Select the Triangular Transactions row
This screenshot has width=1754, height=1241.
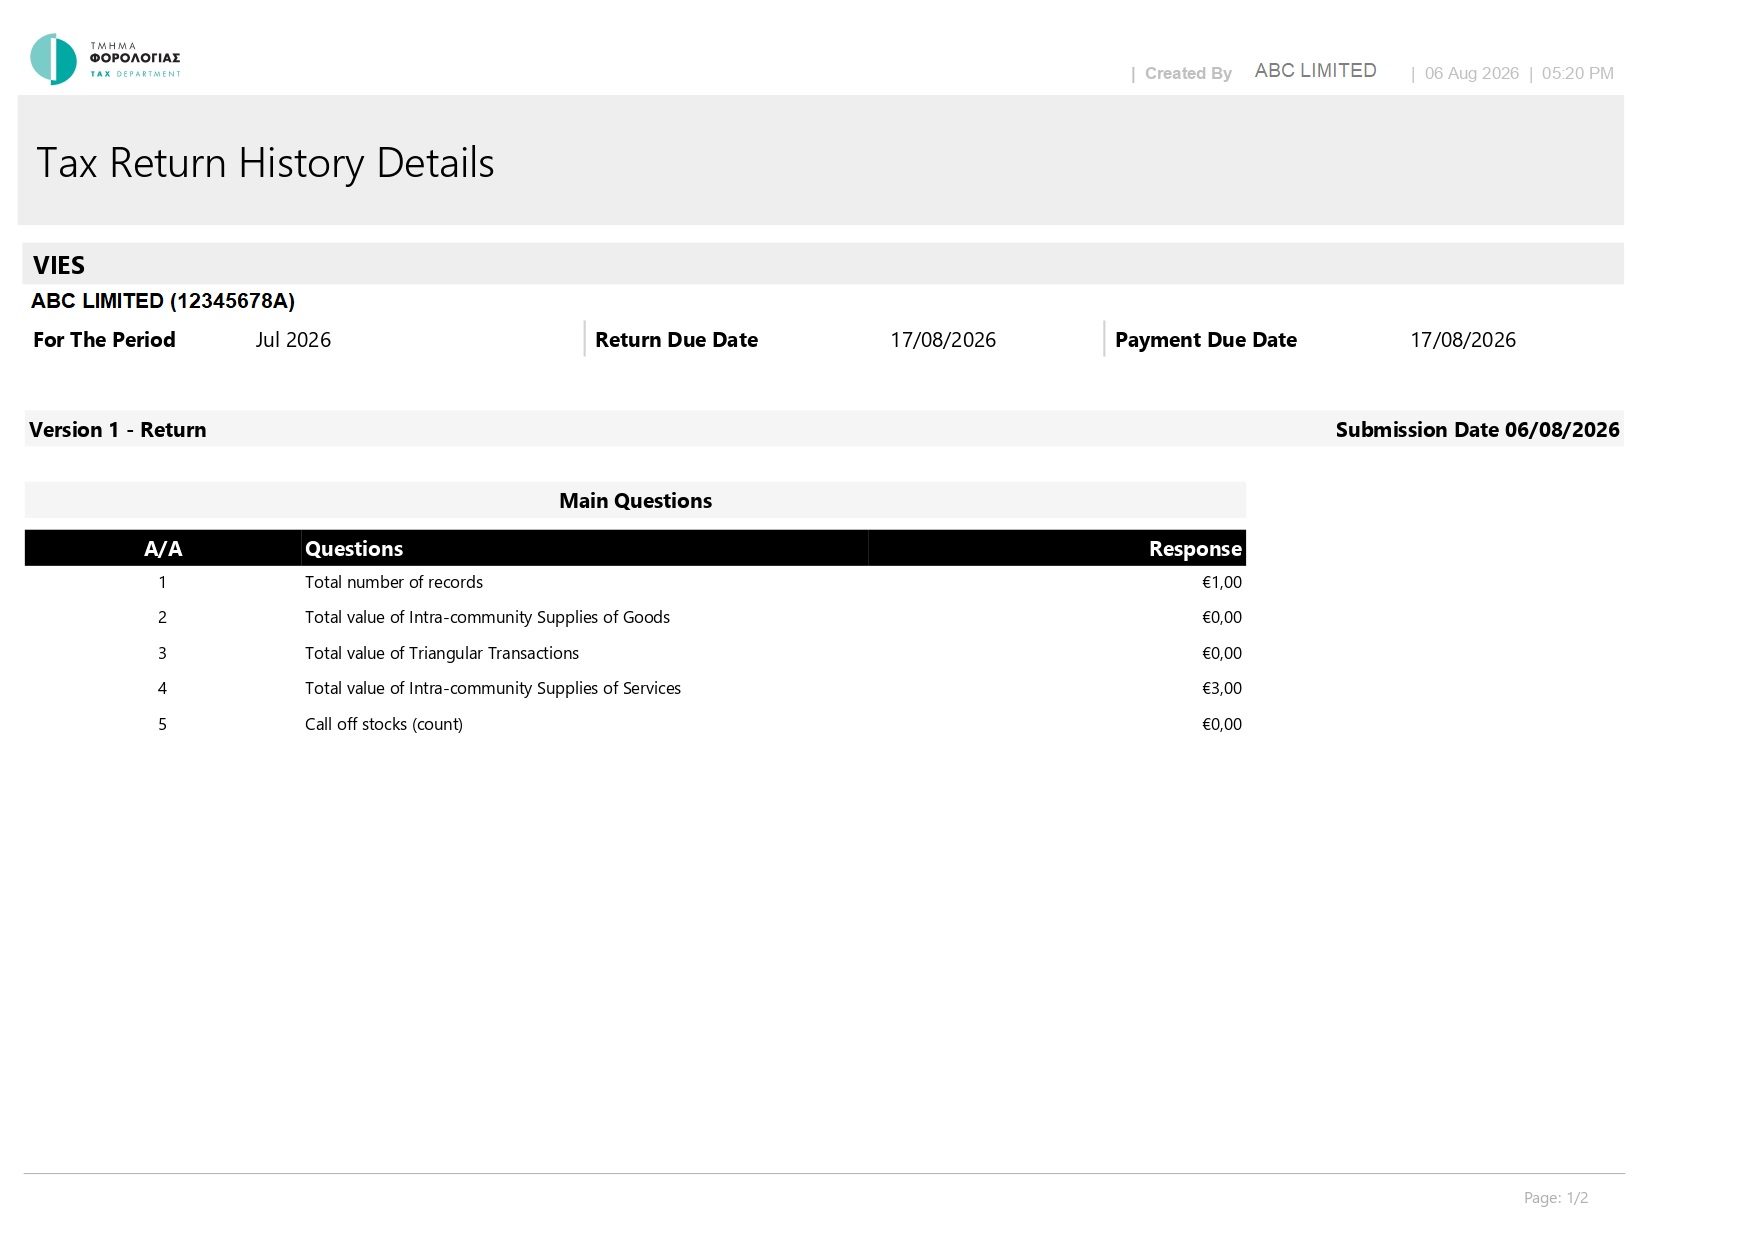coord(635,653)
